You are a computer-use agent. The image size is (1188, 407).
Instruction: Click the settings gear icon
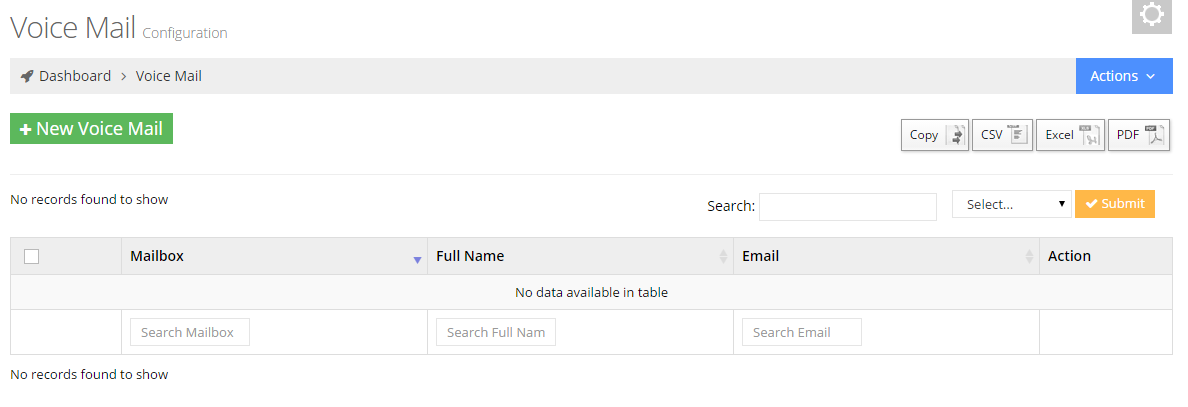click(1151, 15)
